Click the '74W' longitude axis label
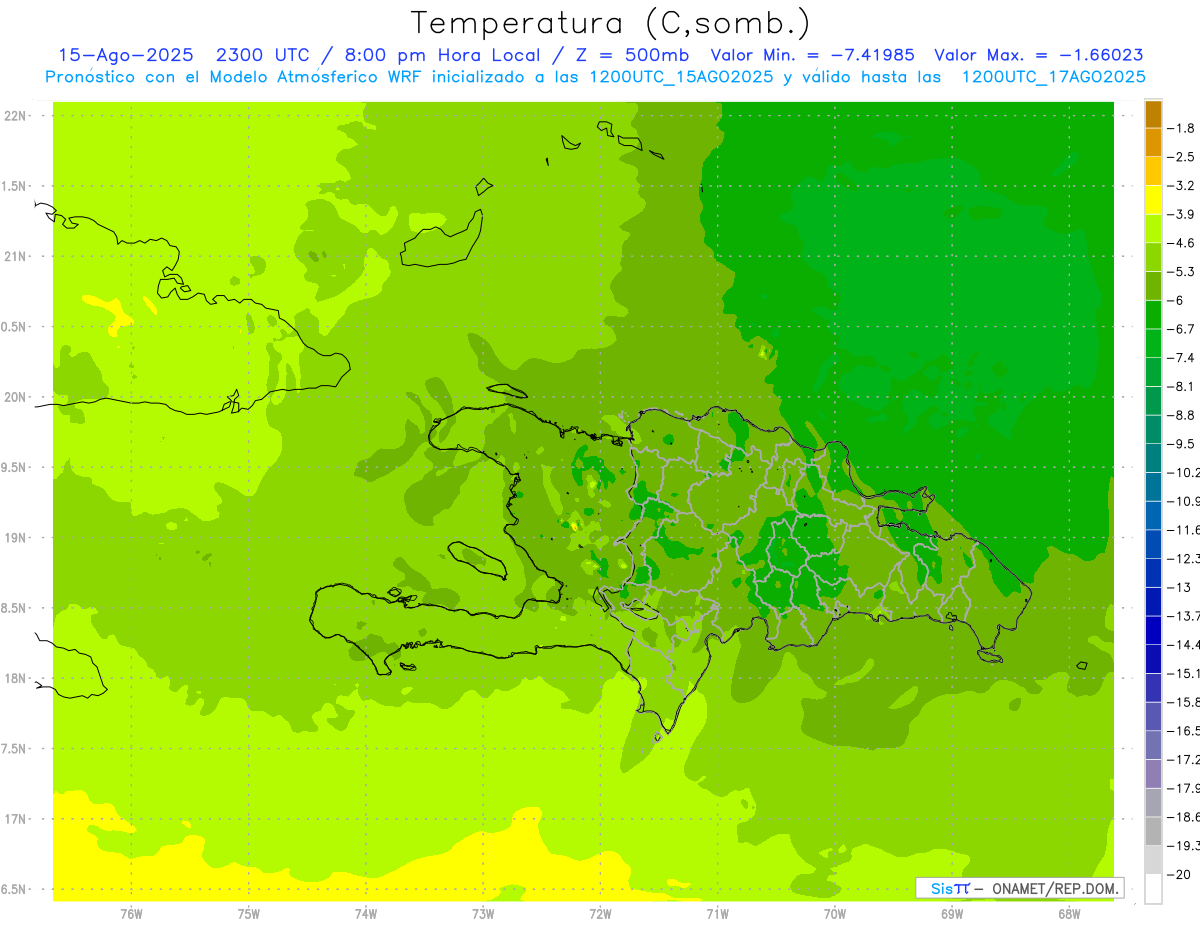This screenshot has height=927, width=1200. (x=365, y=914)
